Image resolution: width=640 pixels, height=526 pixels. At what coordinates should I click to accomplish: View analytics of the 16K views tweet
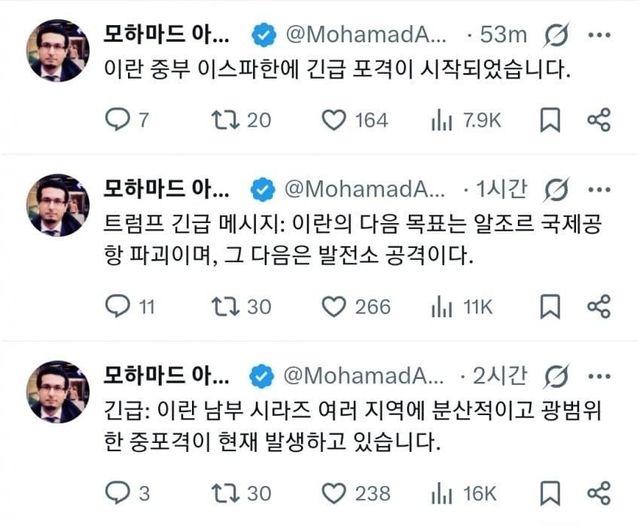point(441,492)
